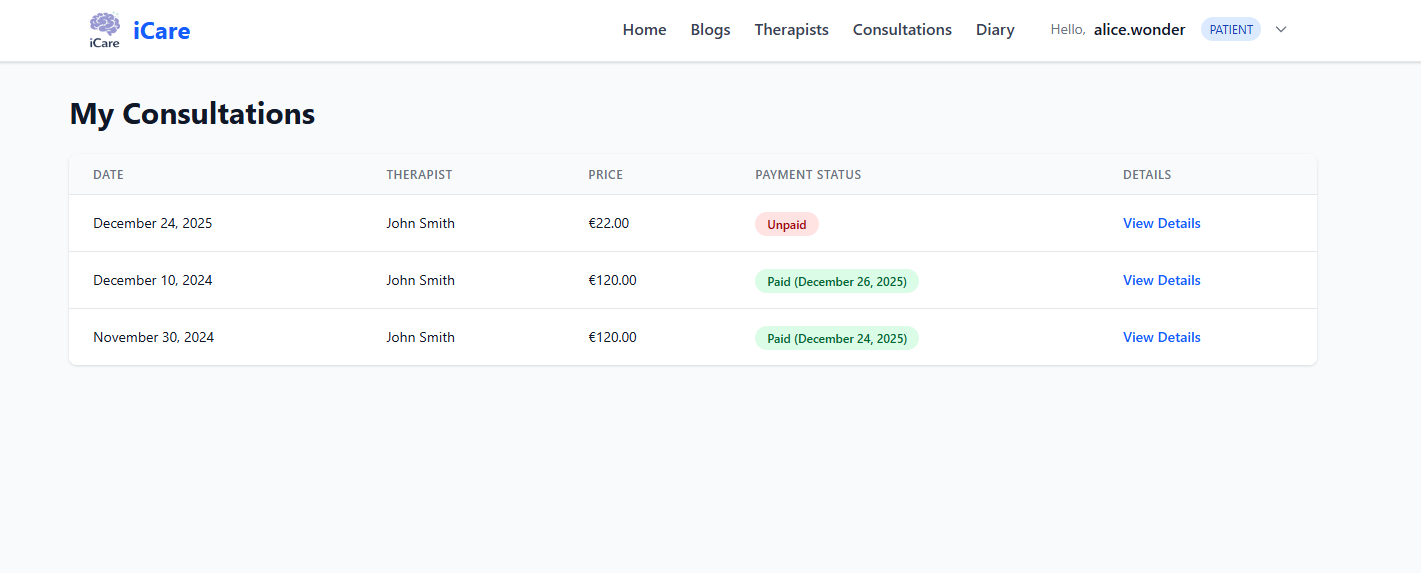Click the iCare brand name text

(161, 31)
